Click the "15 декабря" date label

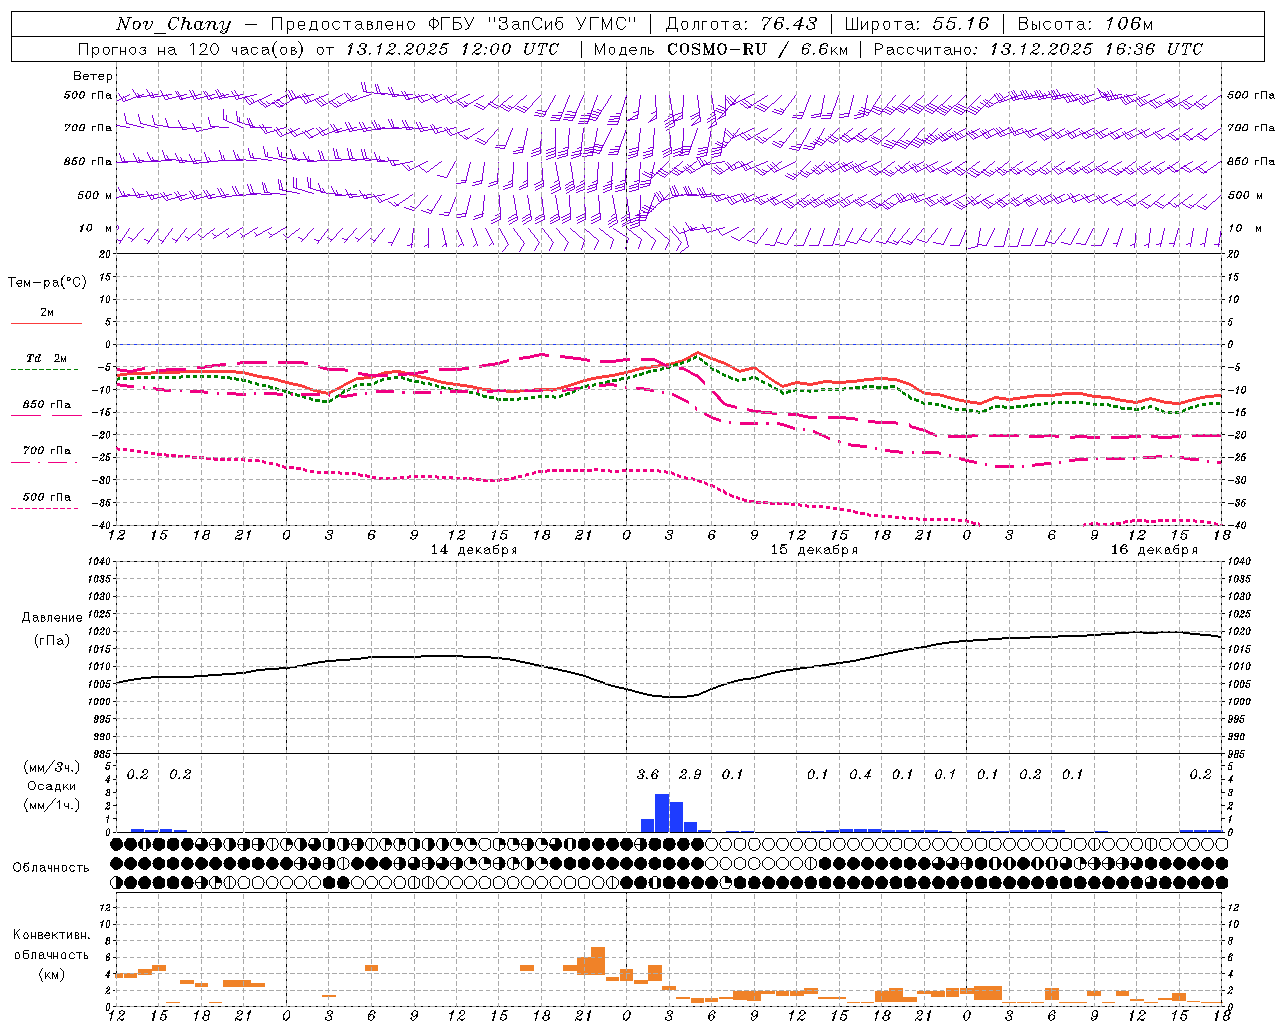(814, 550)
